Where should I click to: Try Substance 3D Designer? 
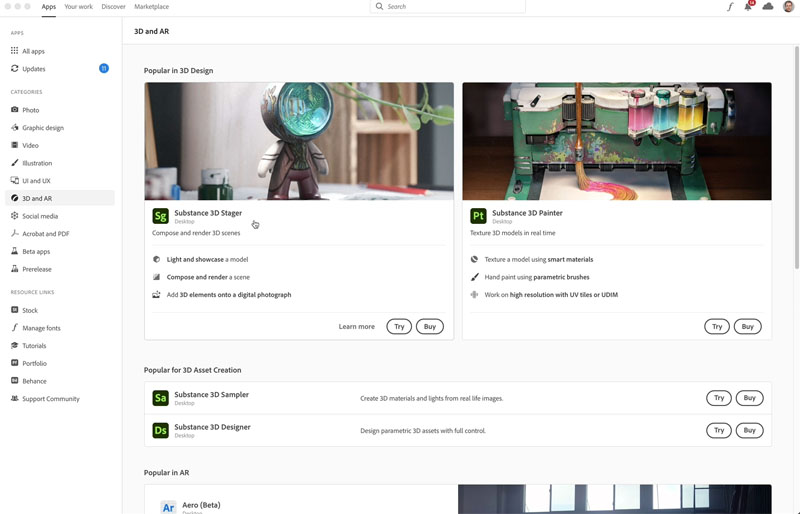[719, 430]
